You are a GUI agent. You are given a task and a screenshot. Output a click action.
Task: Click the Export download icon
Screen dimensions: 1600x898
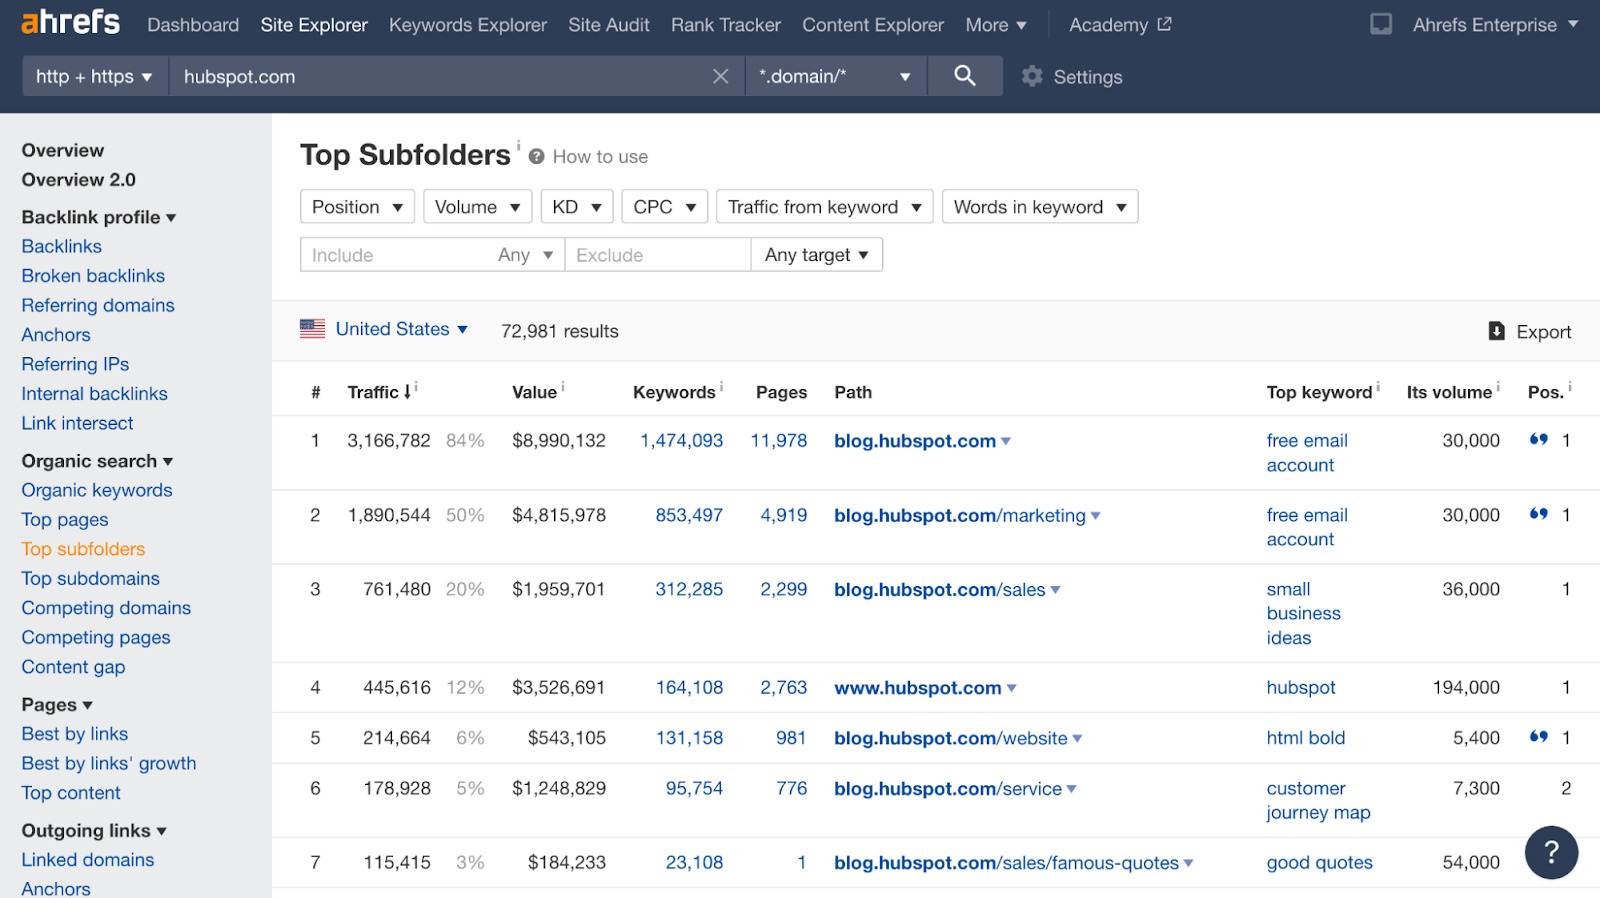point(1496,331)
